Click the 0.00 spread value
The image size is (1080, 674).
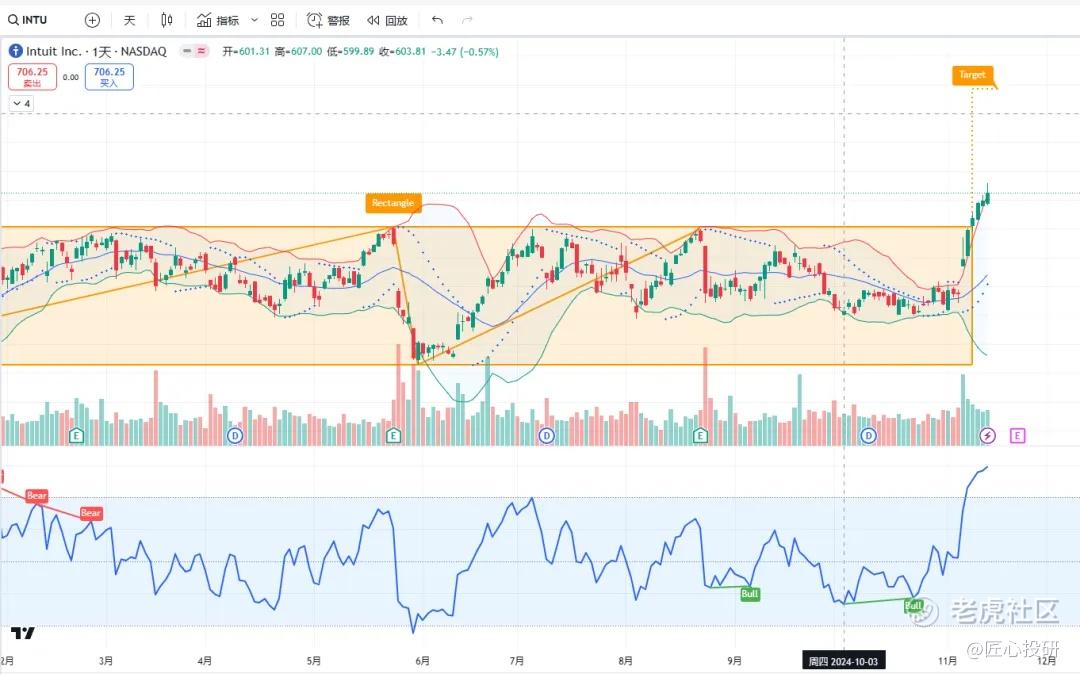pos(71,77)
